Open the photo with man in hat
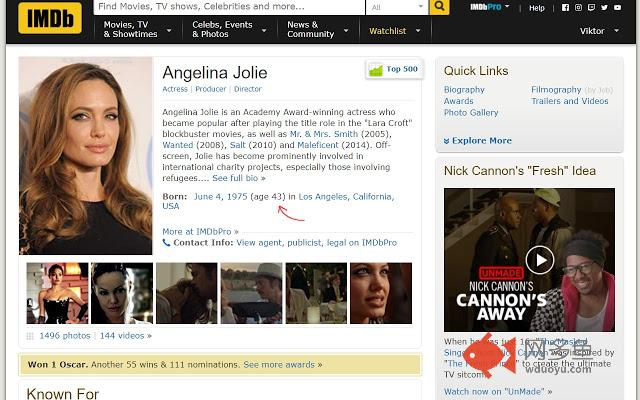The width and height of the screenshot is (640, 400). [x=251, y=293]
